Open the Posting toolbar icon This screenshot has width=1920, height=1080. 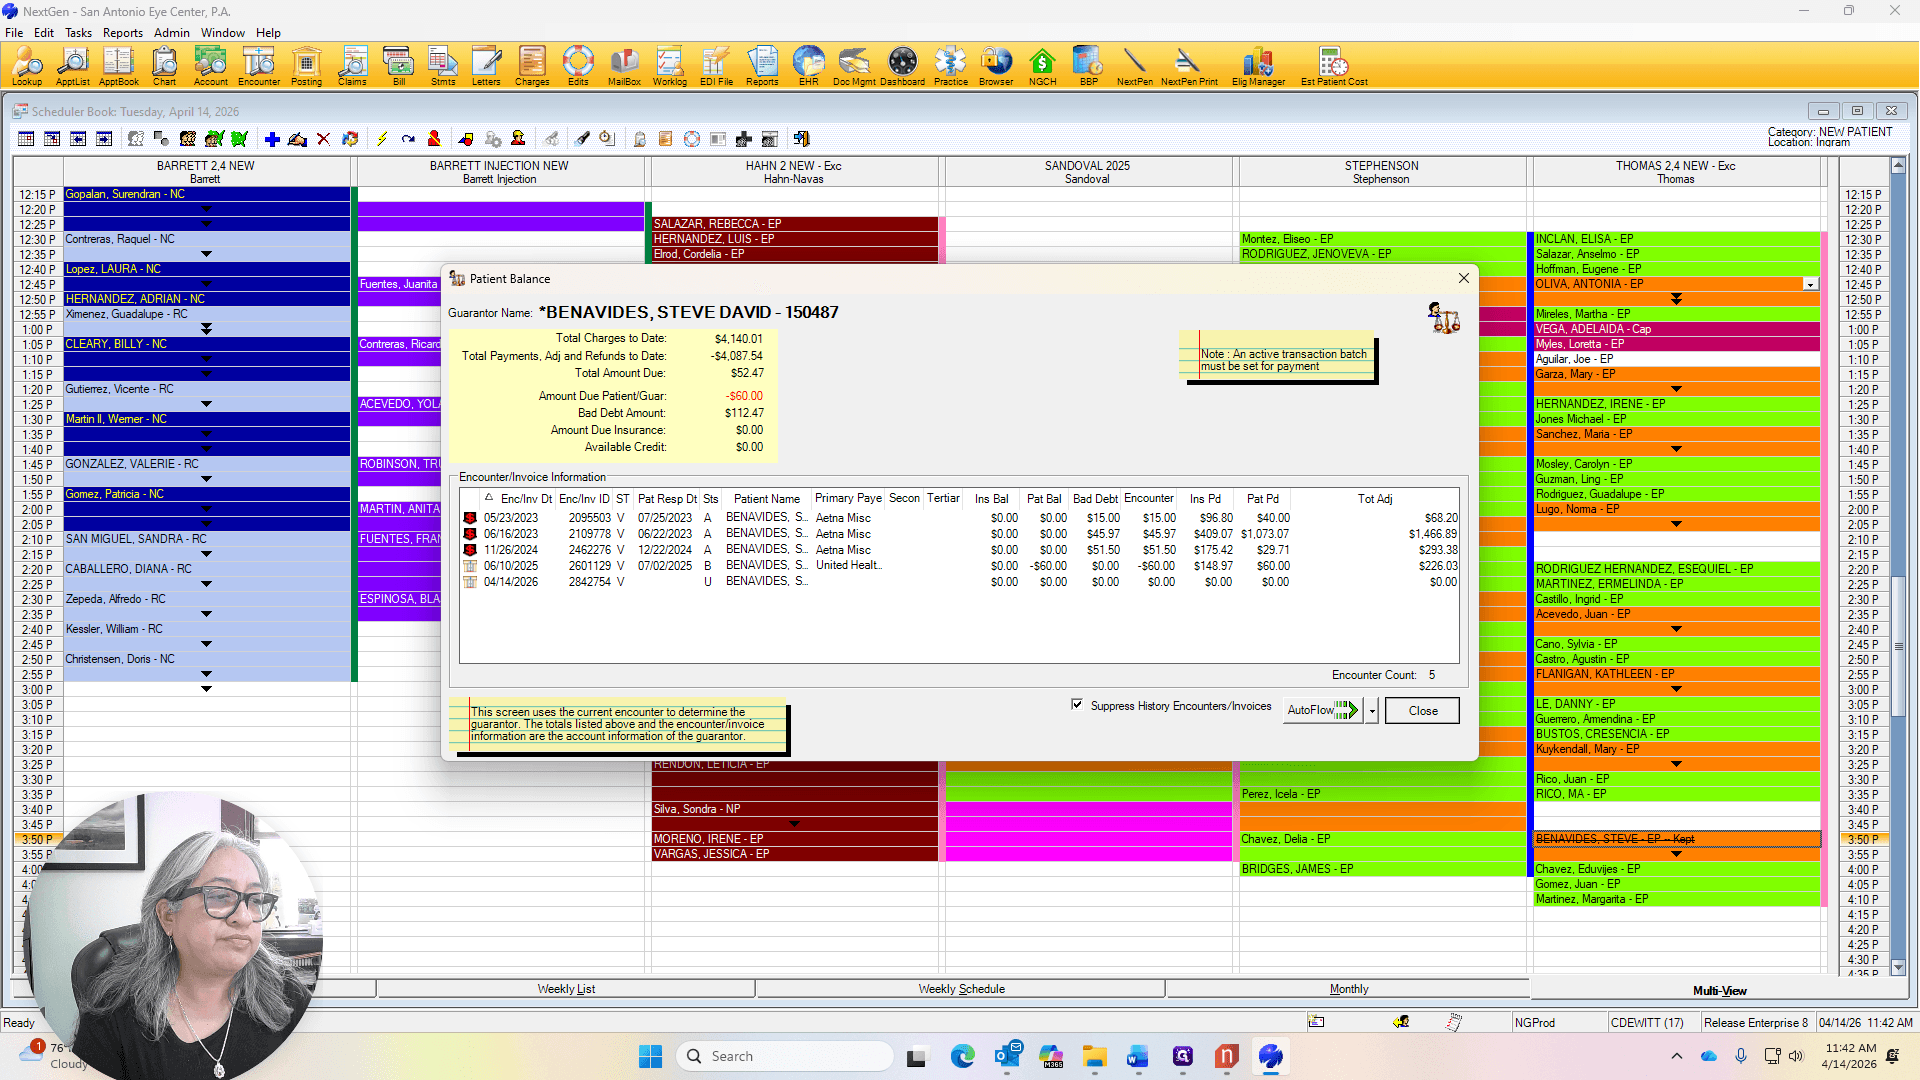tap(306, 66)
